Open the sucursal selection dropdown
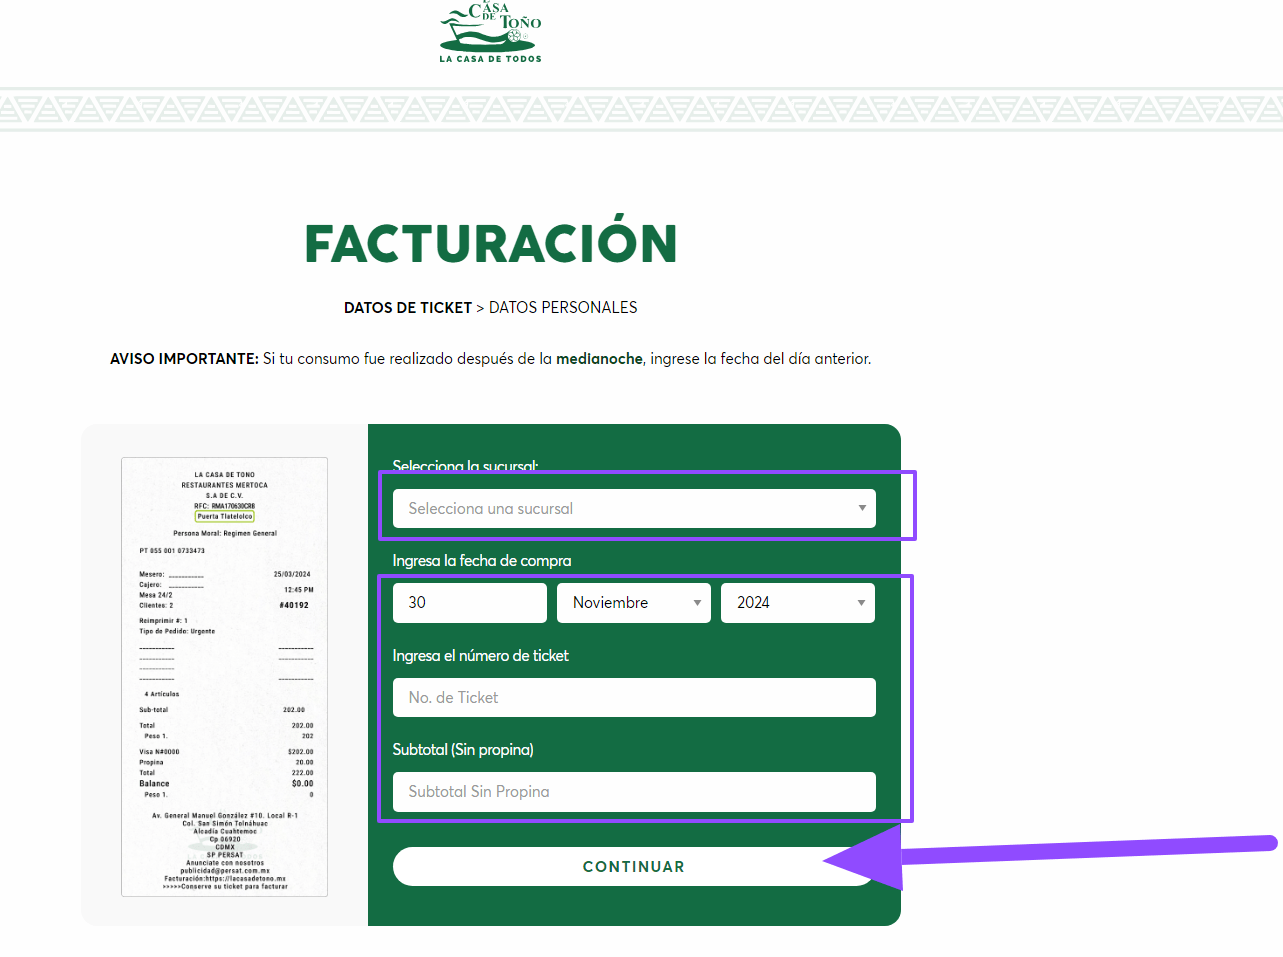This screenshot has width=1283, height=957. [634, 508]
